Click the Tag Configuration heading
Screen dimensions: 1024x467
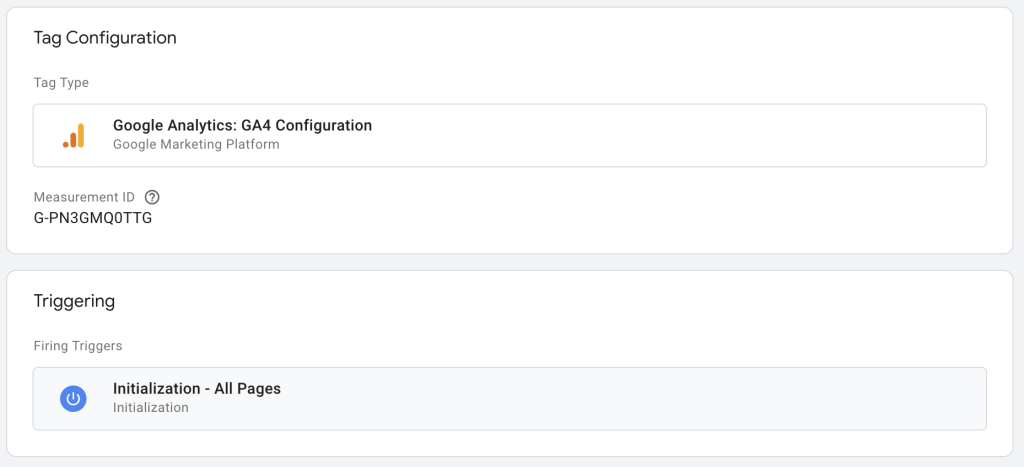[x=105, y=38]
